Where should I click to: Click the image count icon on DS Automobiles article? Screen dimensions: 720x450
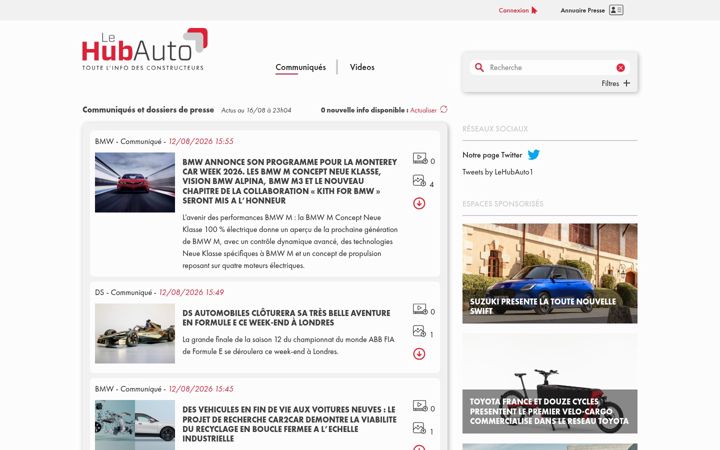pos(419,331)
